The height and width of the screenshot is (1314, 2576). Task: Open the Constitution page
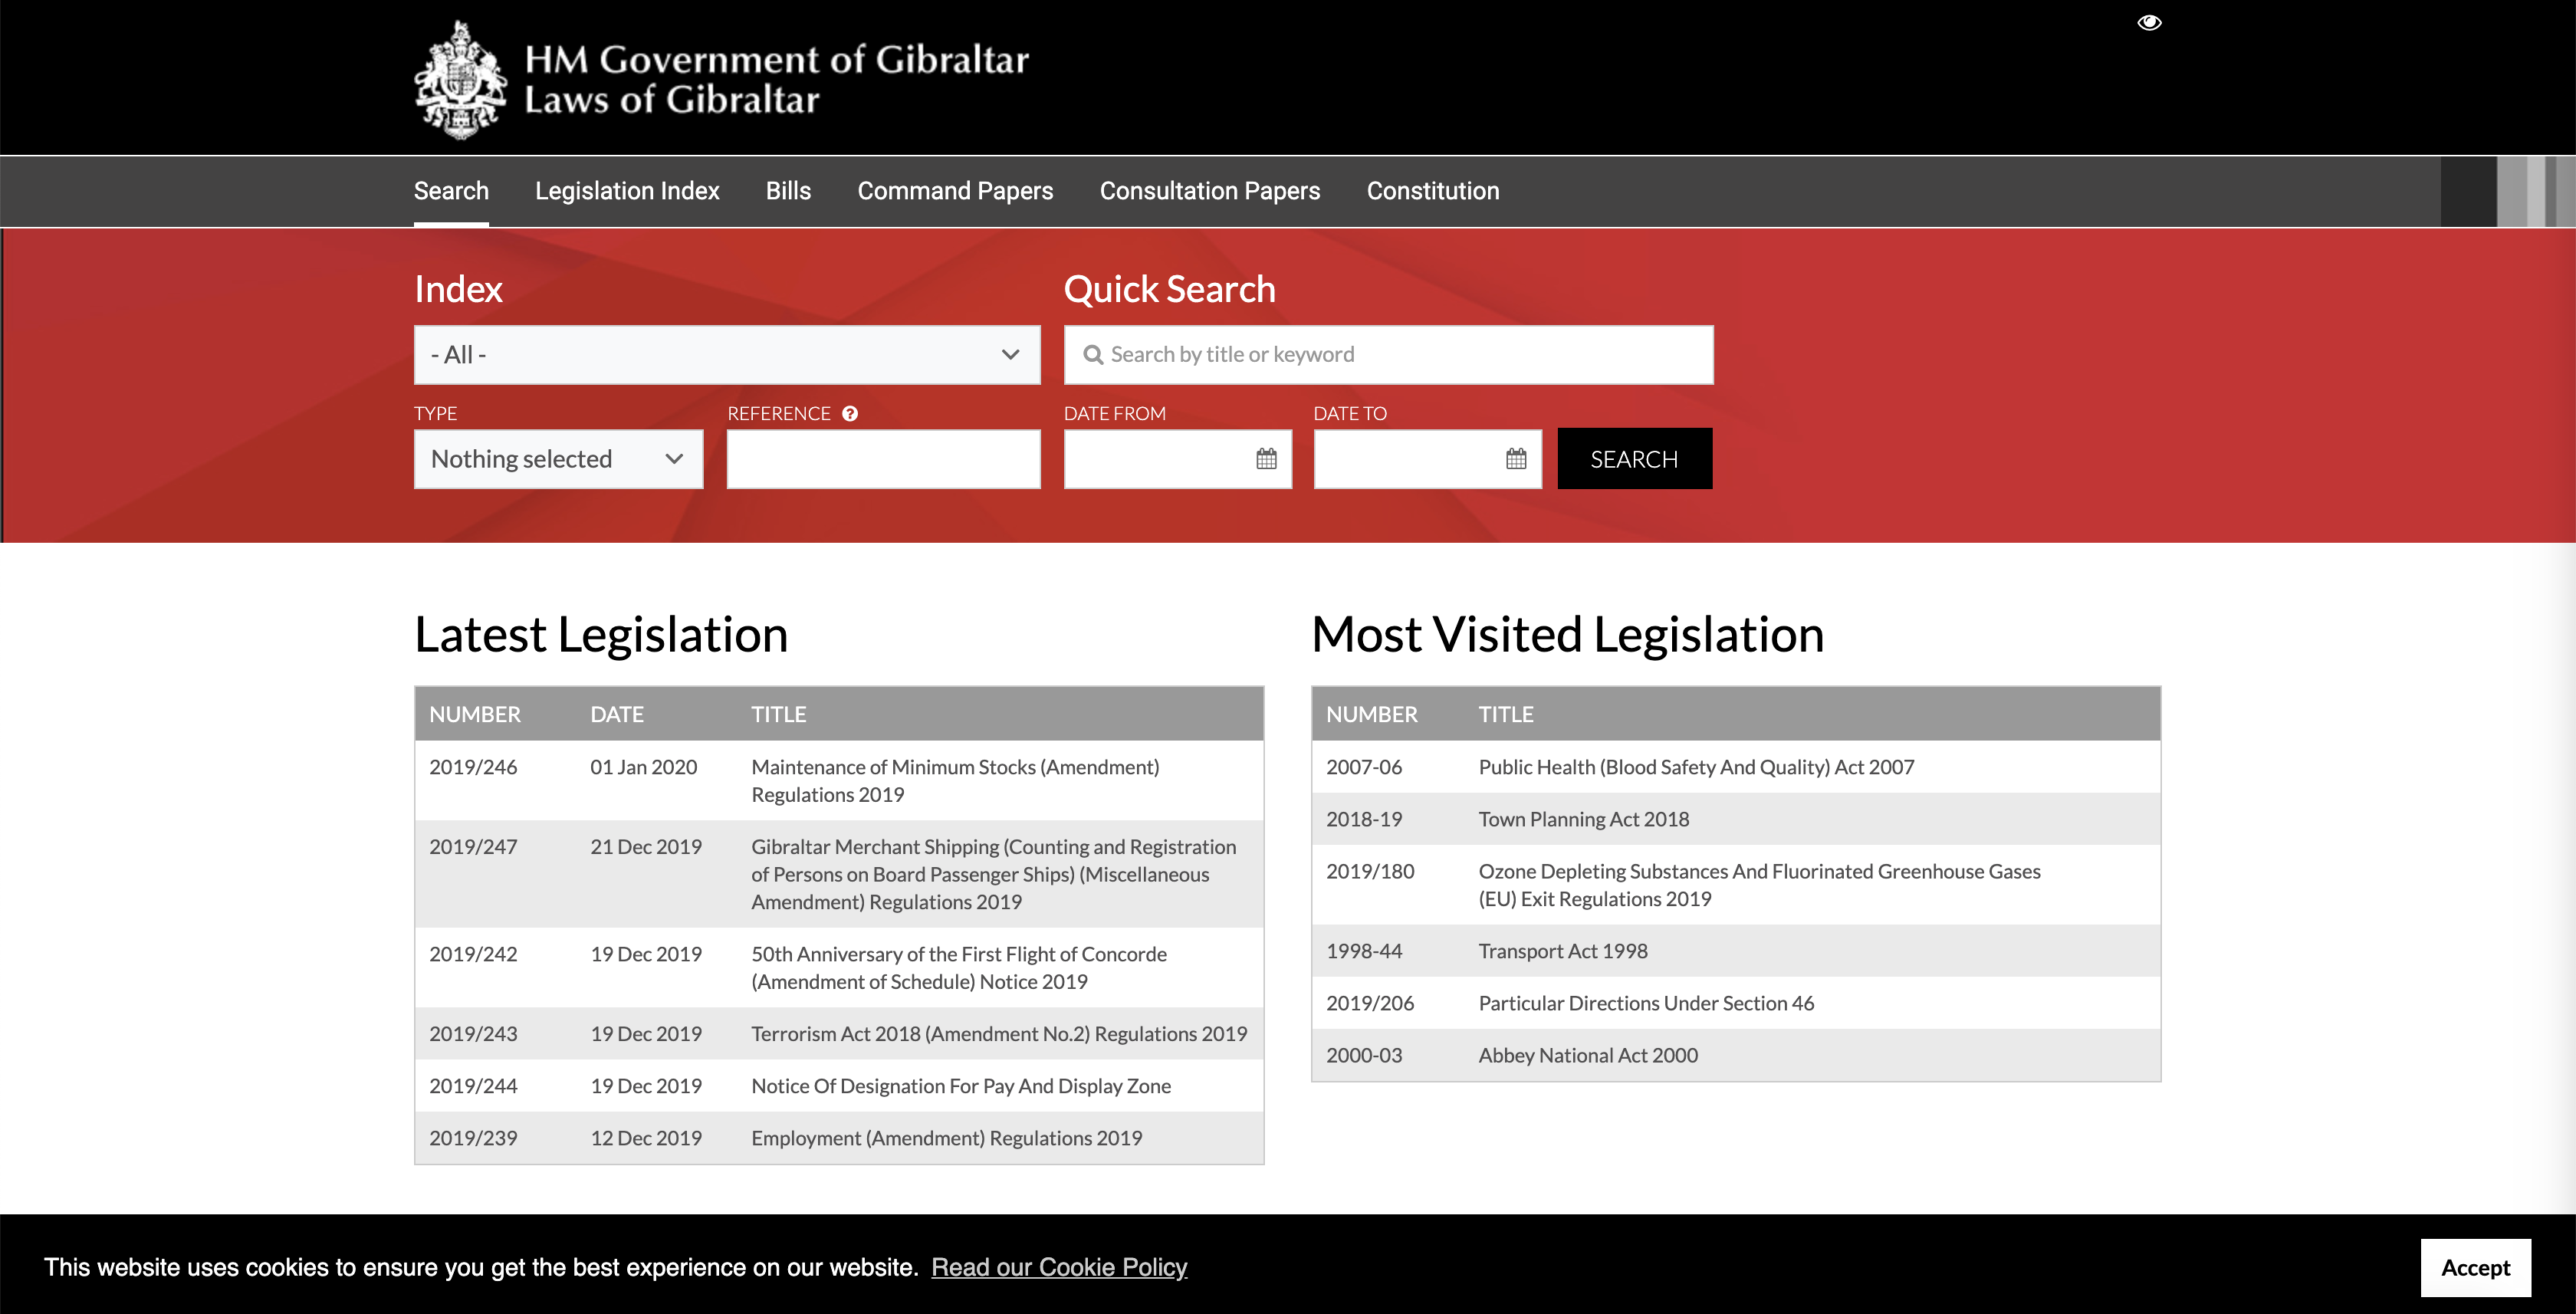[x=1433, y=191]
